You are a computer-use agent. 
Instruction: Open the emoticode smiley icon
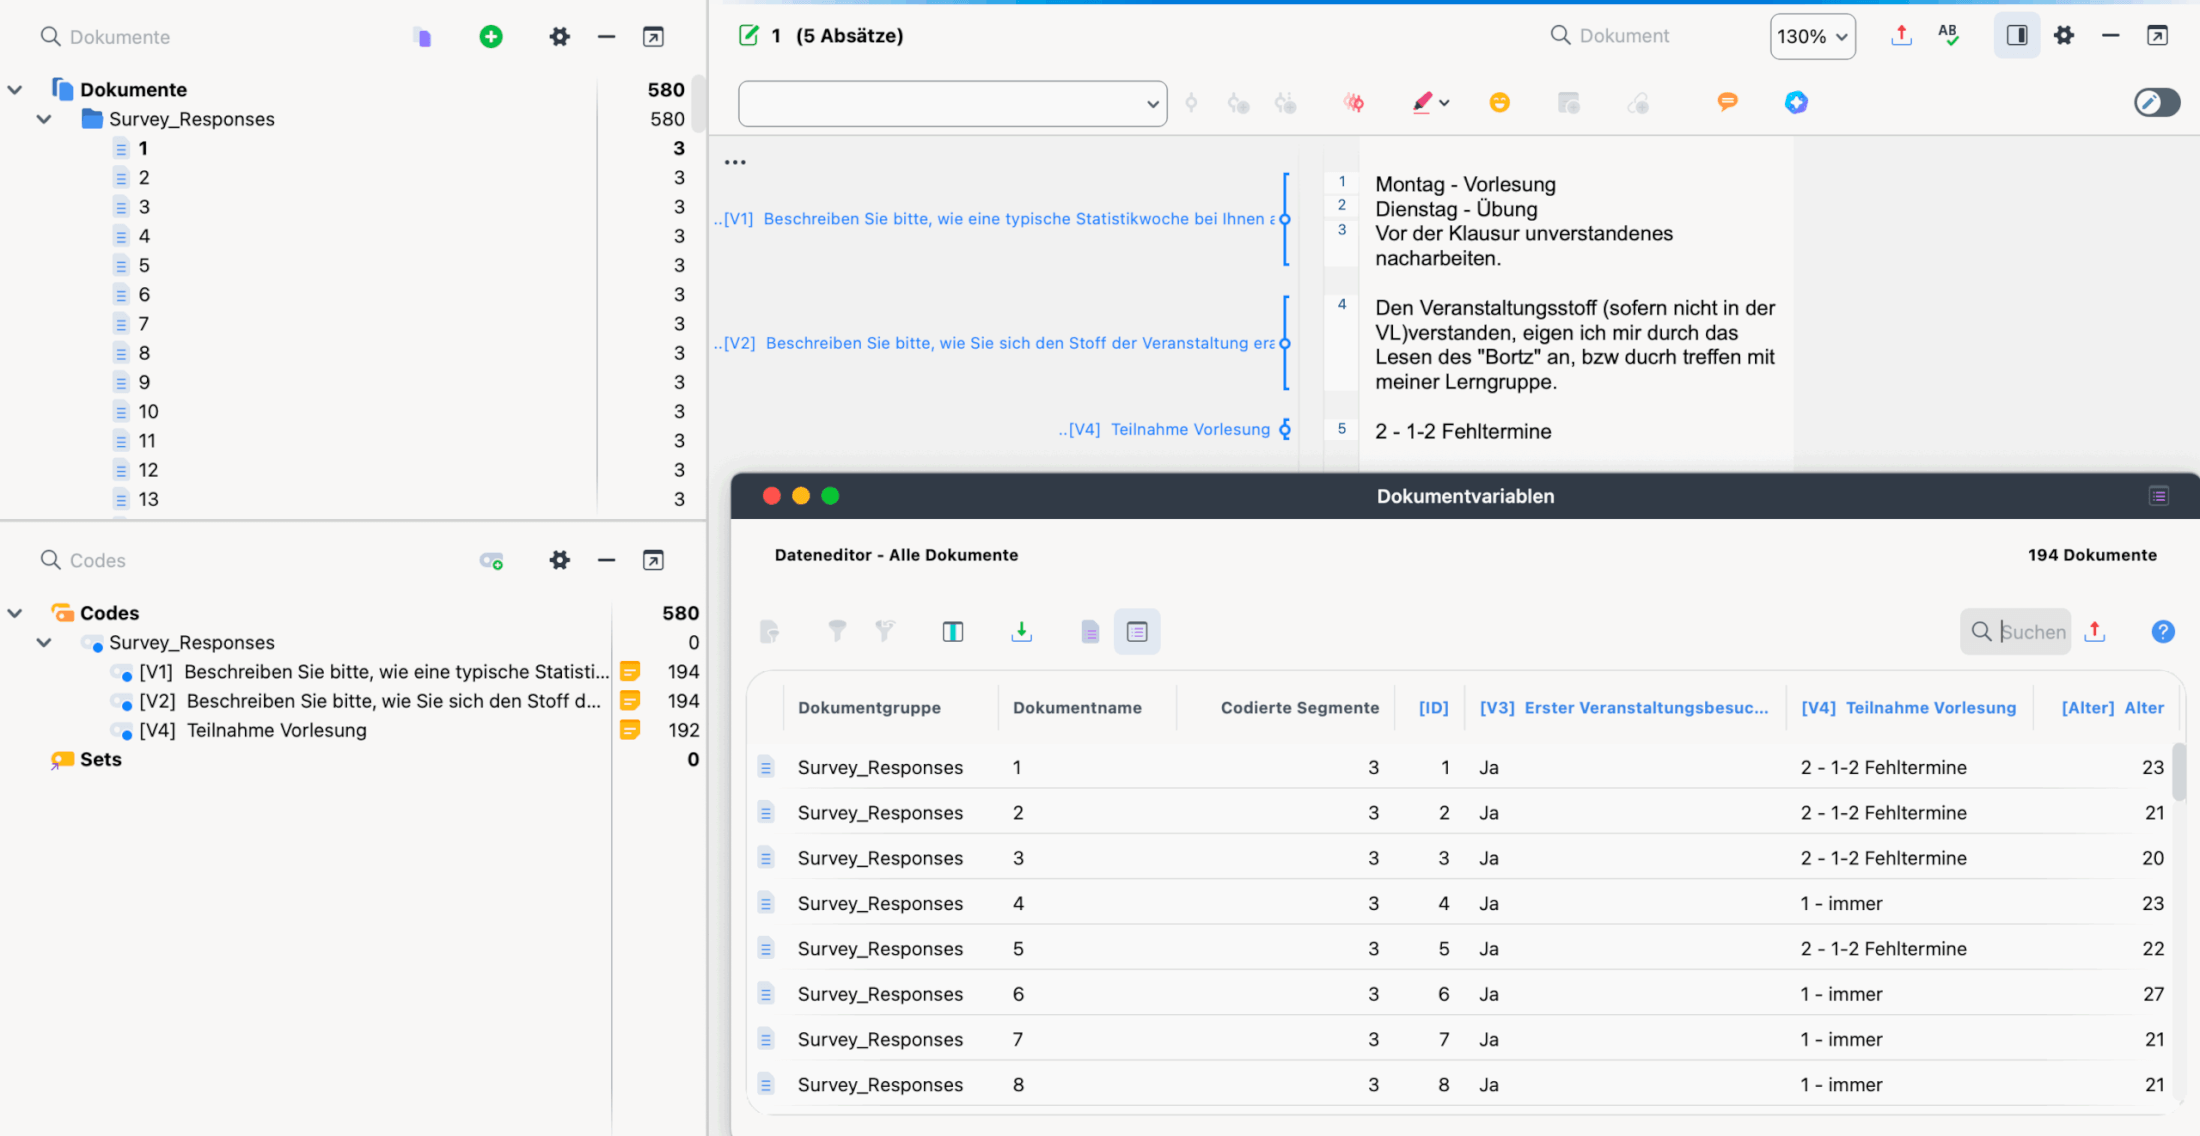point(1499,103)
